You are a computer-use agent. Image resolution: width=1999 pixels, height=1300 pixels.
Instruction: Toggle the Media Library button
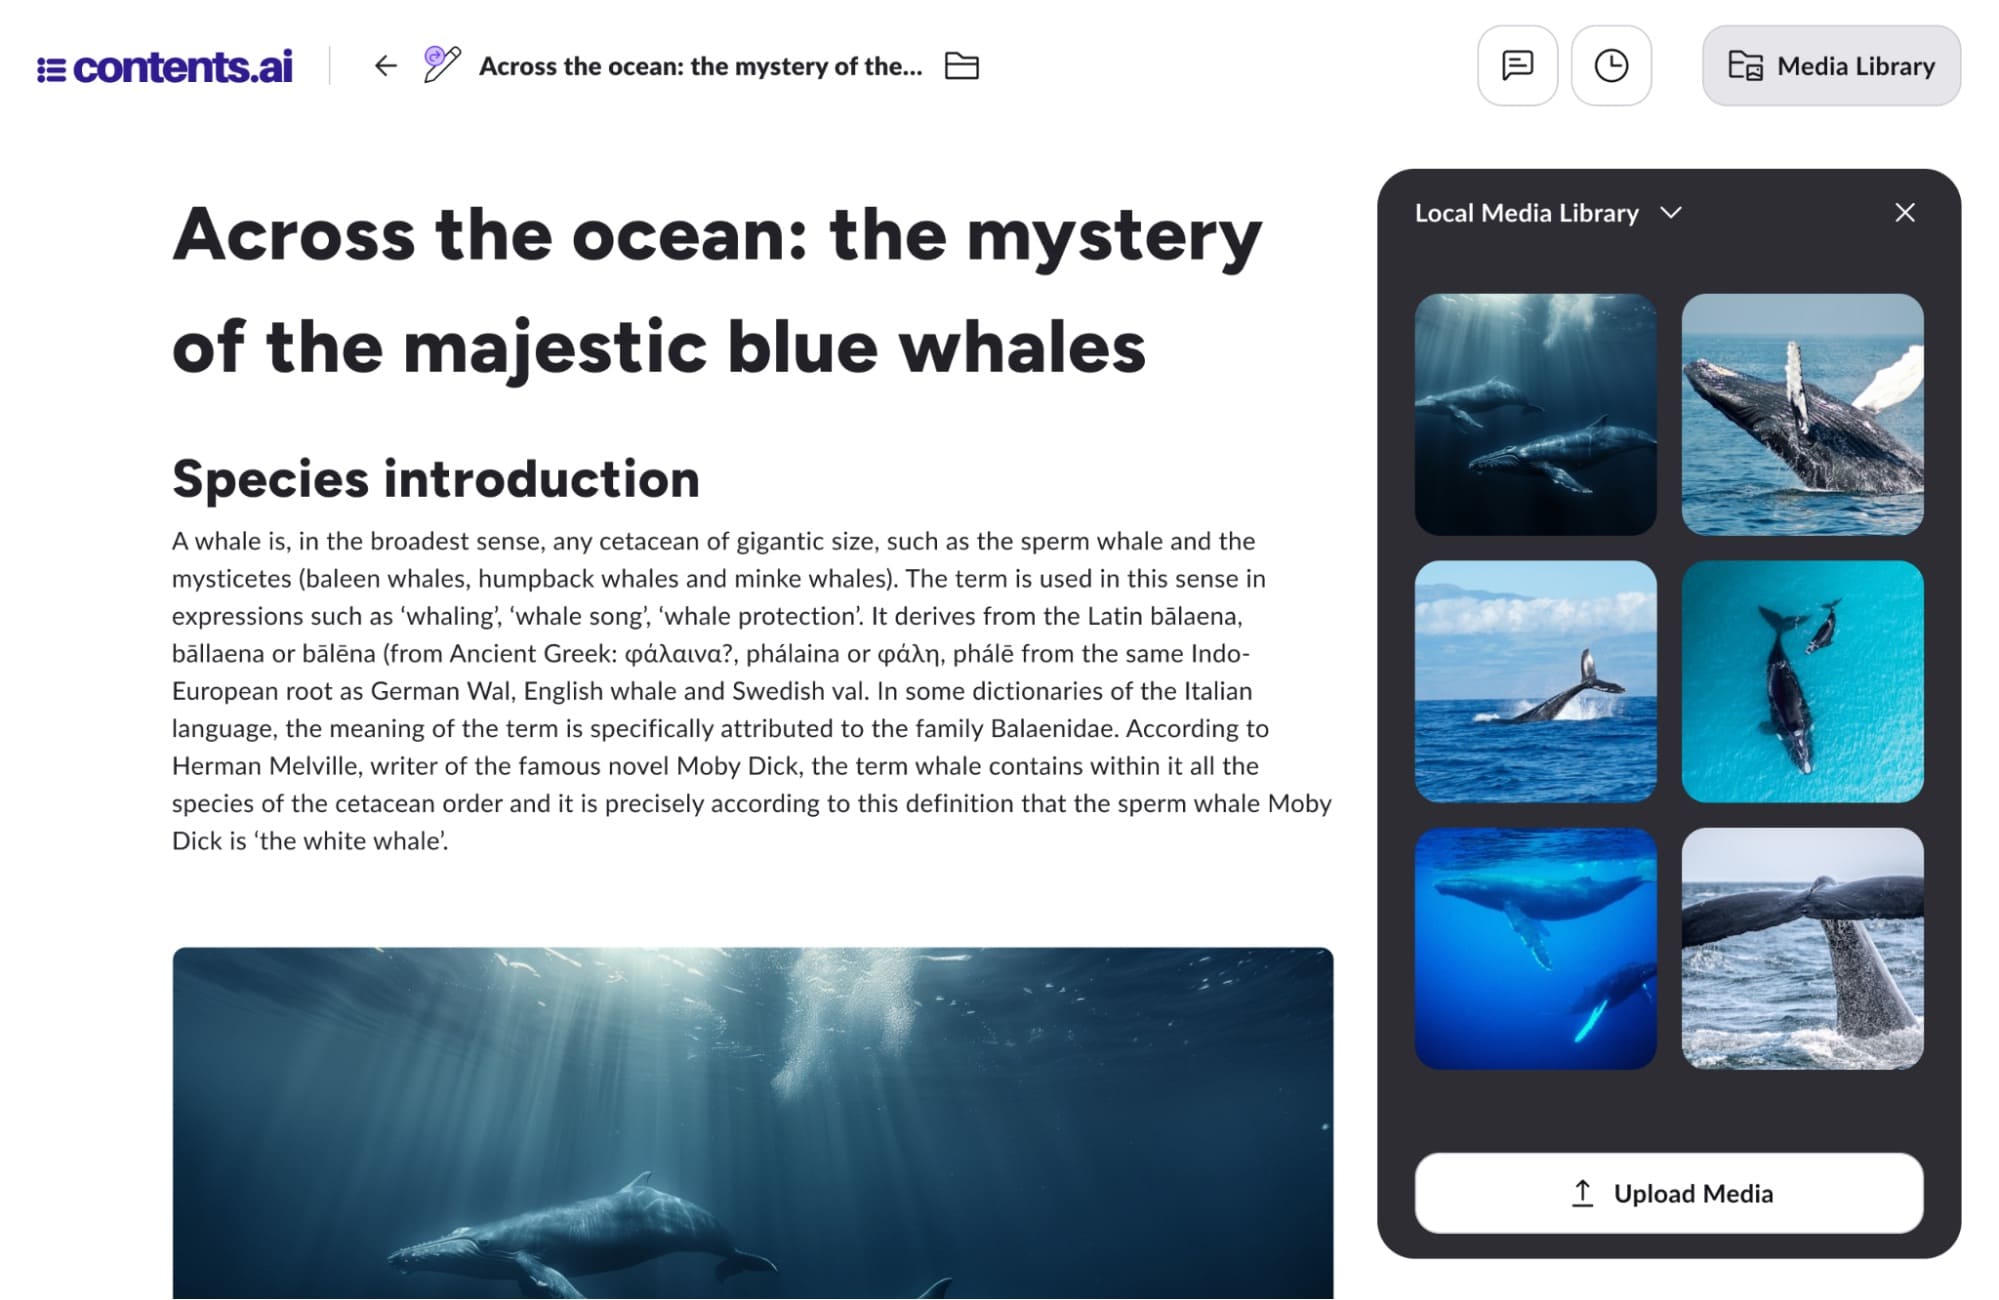[1831, 66]
